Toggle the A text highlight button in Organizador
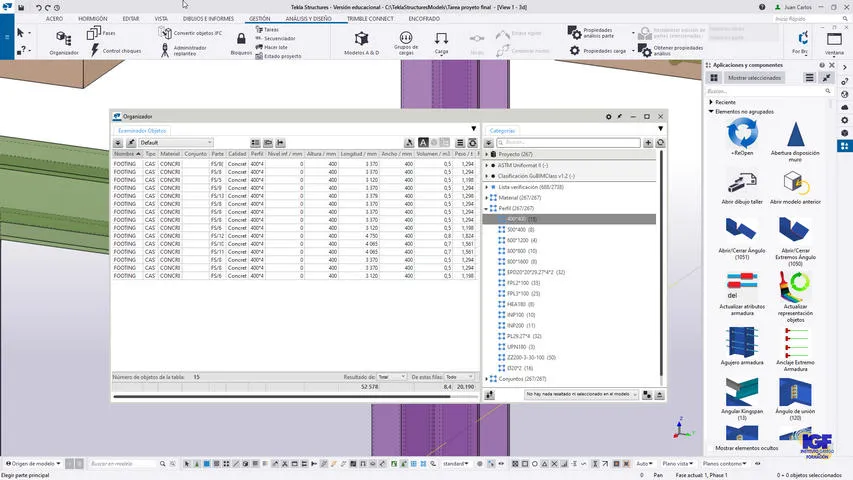Image resolution: width=853 pixels, height=480 pixels. coord(423,143)
